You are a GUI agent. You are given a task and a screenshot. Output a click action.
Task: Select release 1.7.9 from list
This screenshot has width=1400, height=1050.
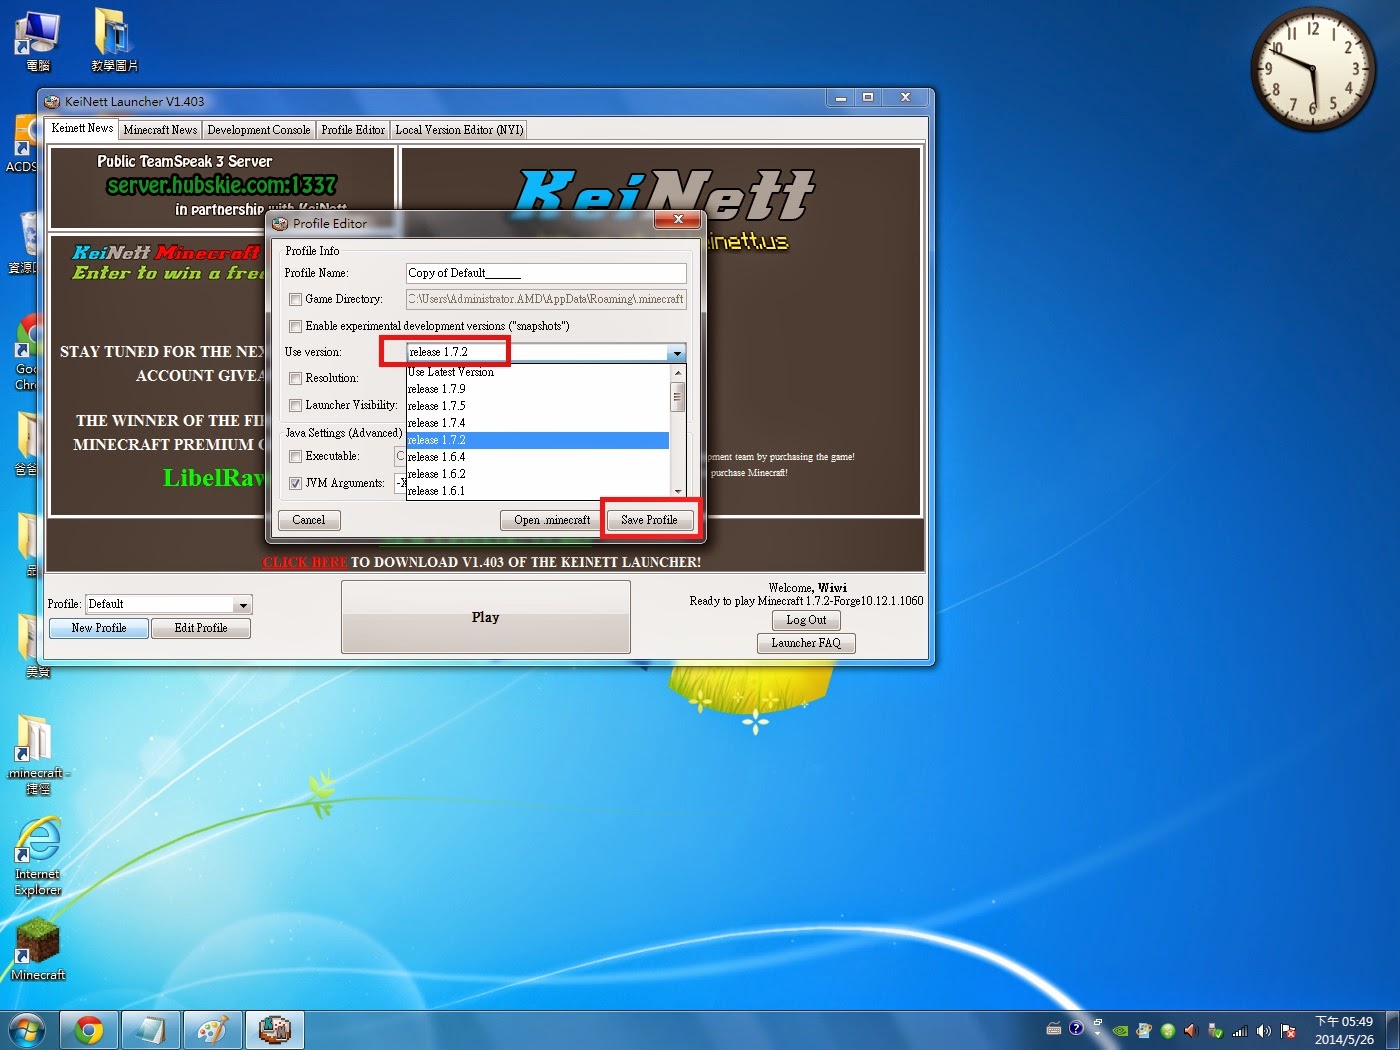[x=537, y=389]
